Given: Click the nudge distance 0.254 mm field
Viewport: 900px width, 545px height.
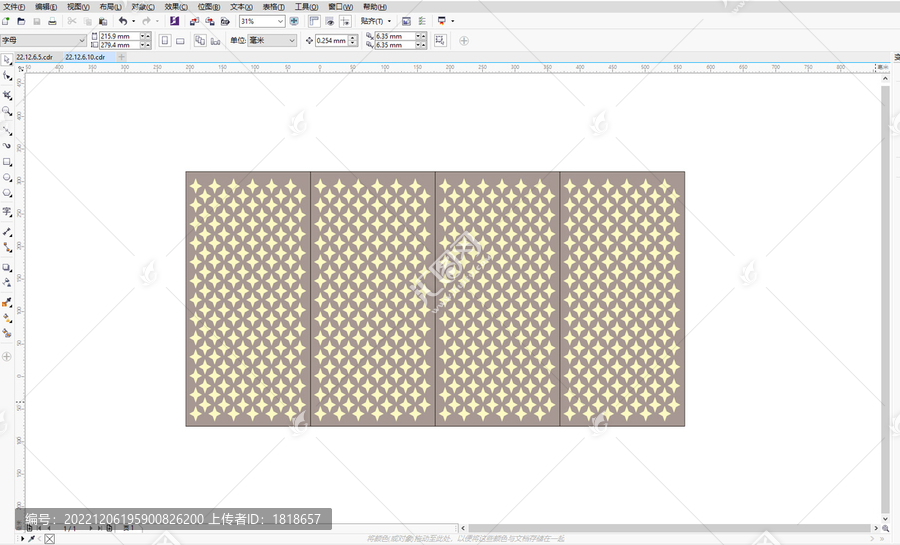Looking at the screenshot, I should click(331, 41).
